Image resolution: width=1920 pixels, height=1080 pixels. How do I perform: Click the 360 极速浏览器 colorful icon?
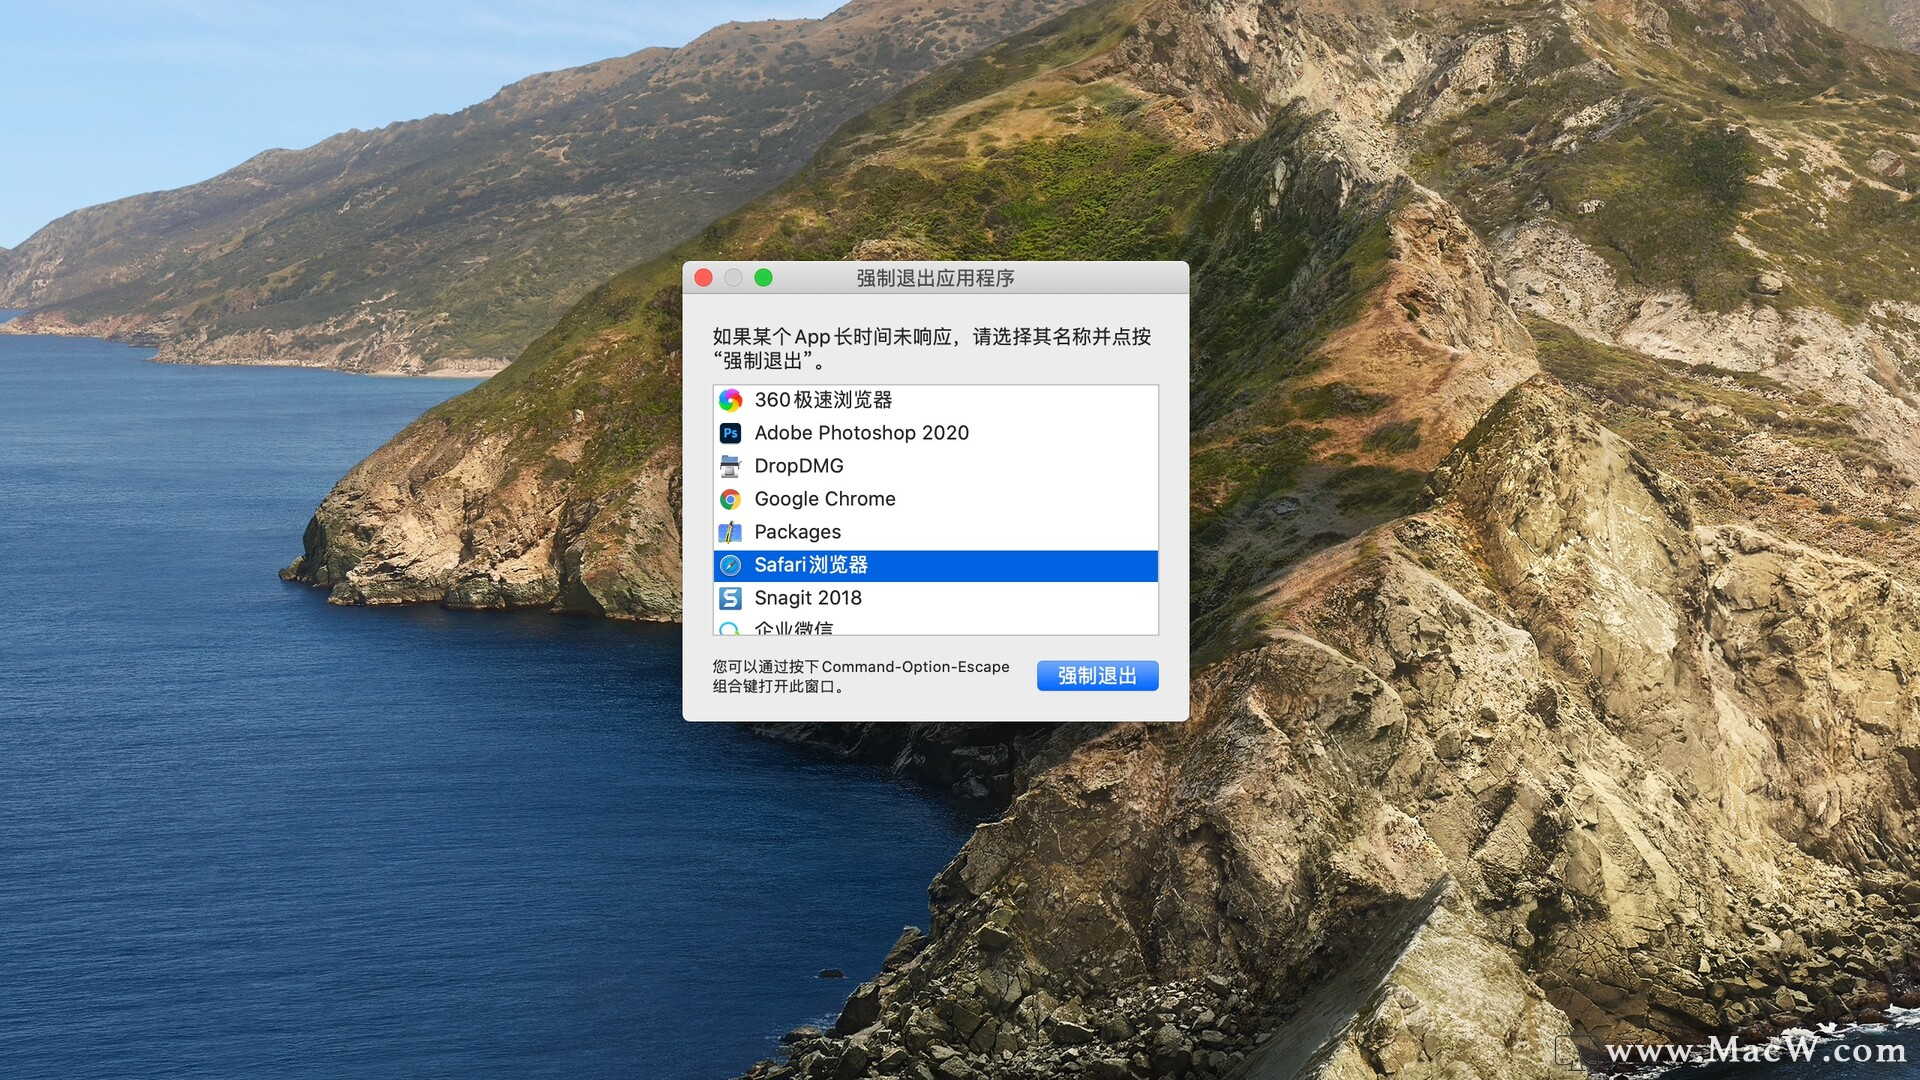point(730,400)
